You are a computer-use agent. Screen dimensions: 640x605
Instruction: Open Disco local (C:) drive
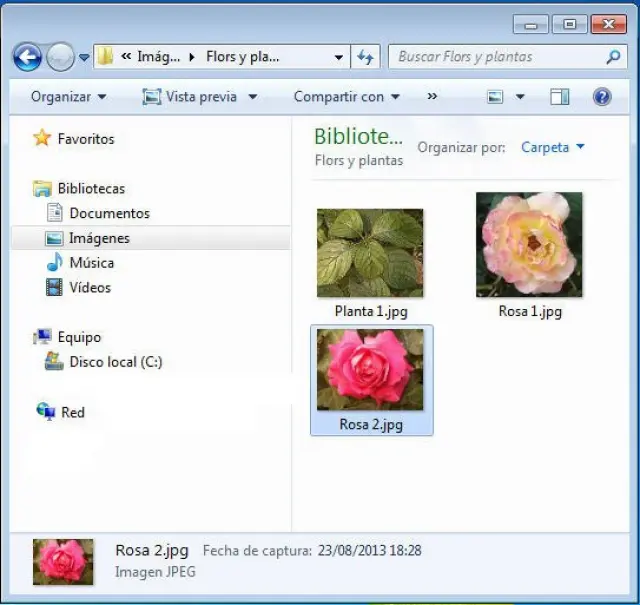[115, 362]
